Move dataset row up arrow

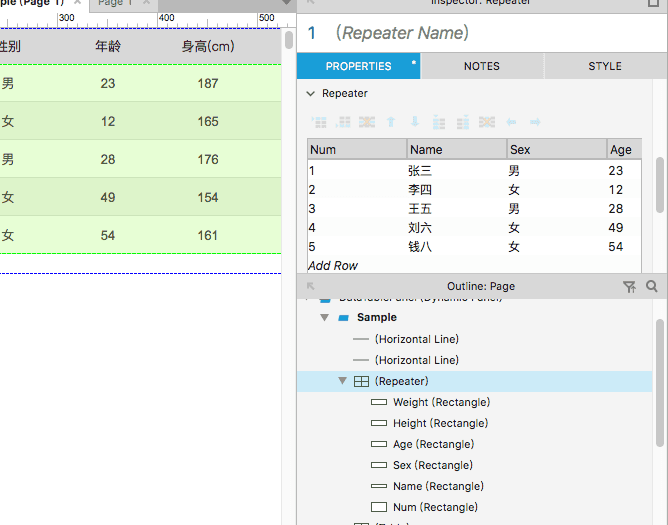pos(391,122)
